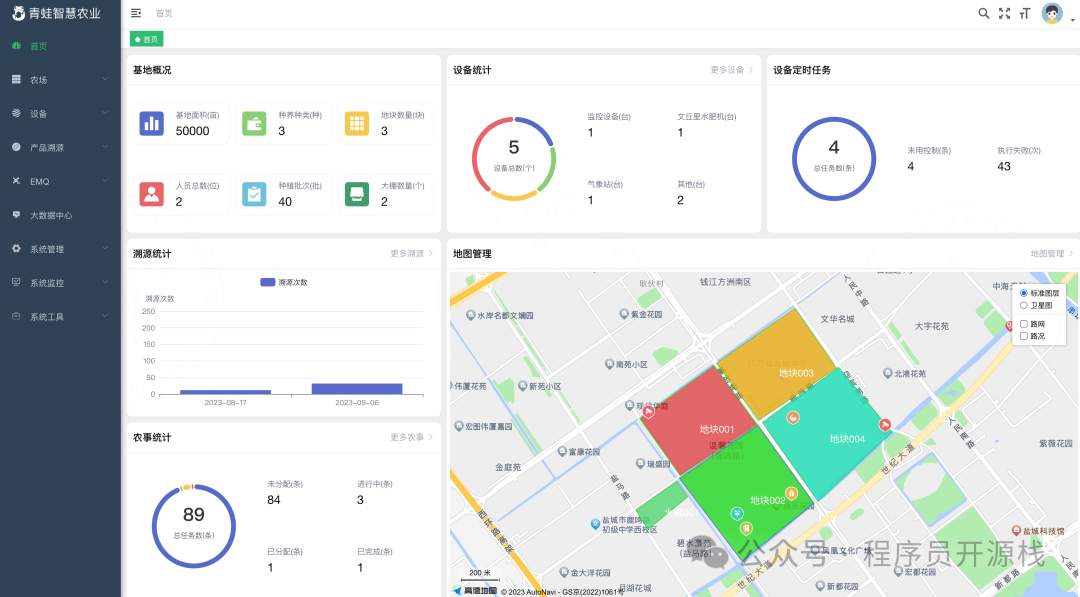Select EMQ from the sidebar menu
The image size is (1080, 597).
(60, 181)
